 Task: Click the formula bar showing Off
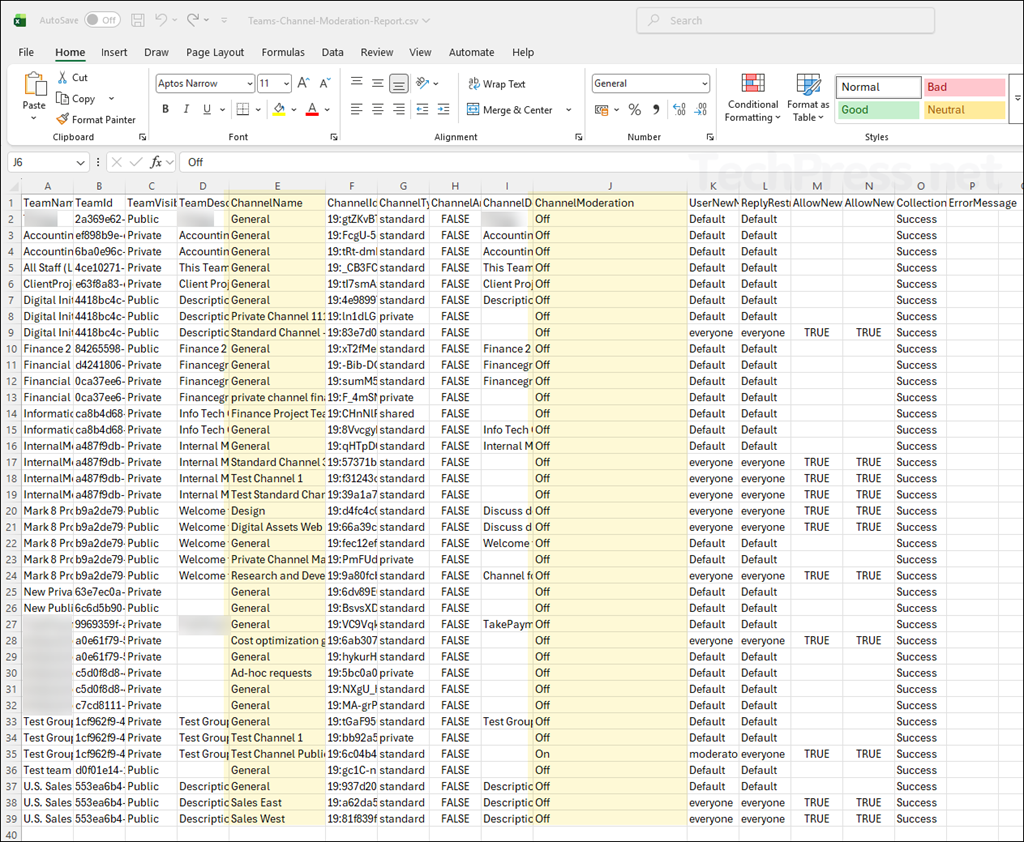601,162
